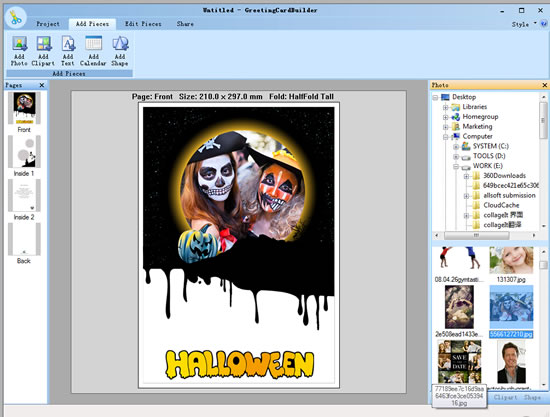Select the Desktop root item
The image size is (550, 417).
tap(464, 97)
